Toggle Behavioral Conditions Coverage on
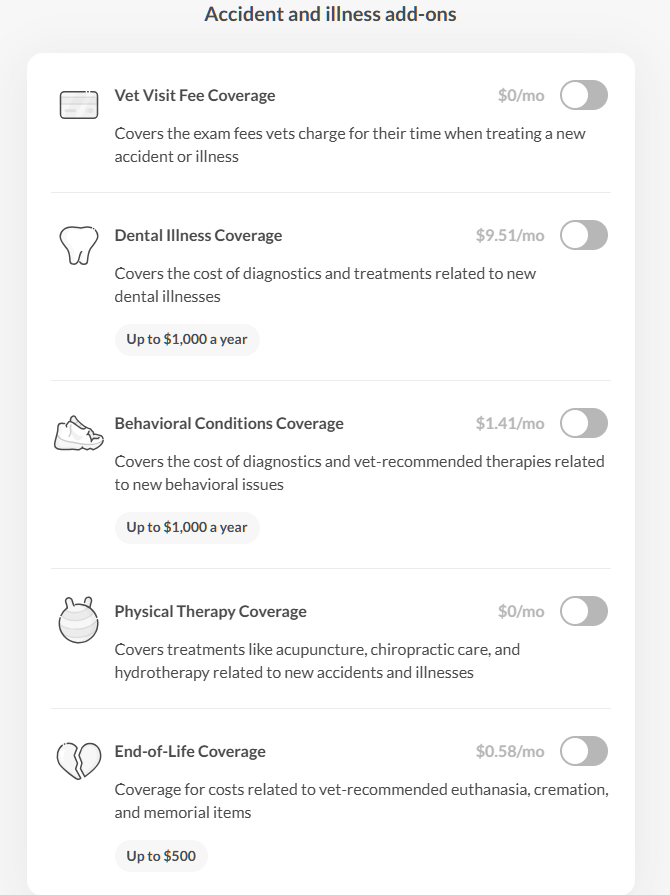This screenshot has height=895, width=670. (584, 423)
